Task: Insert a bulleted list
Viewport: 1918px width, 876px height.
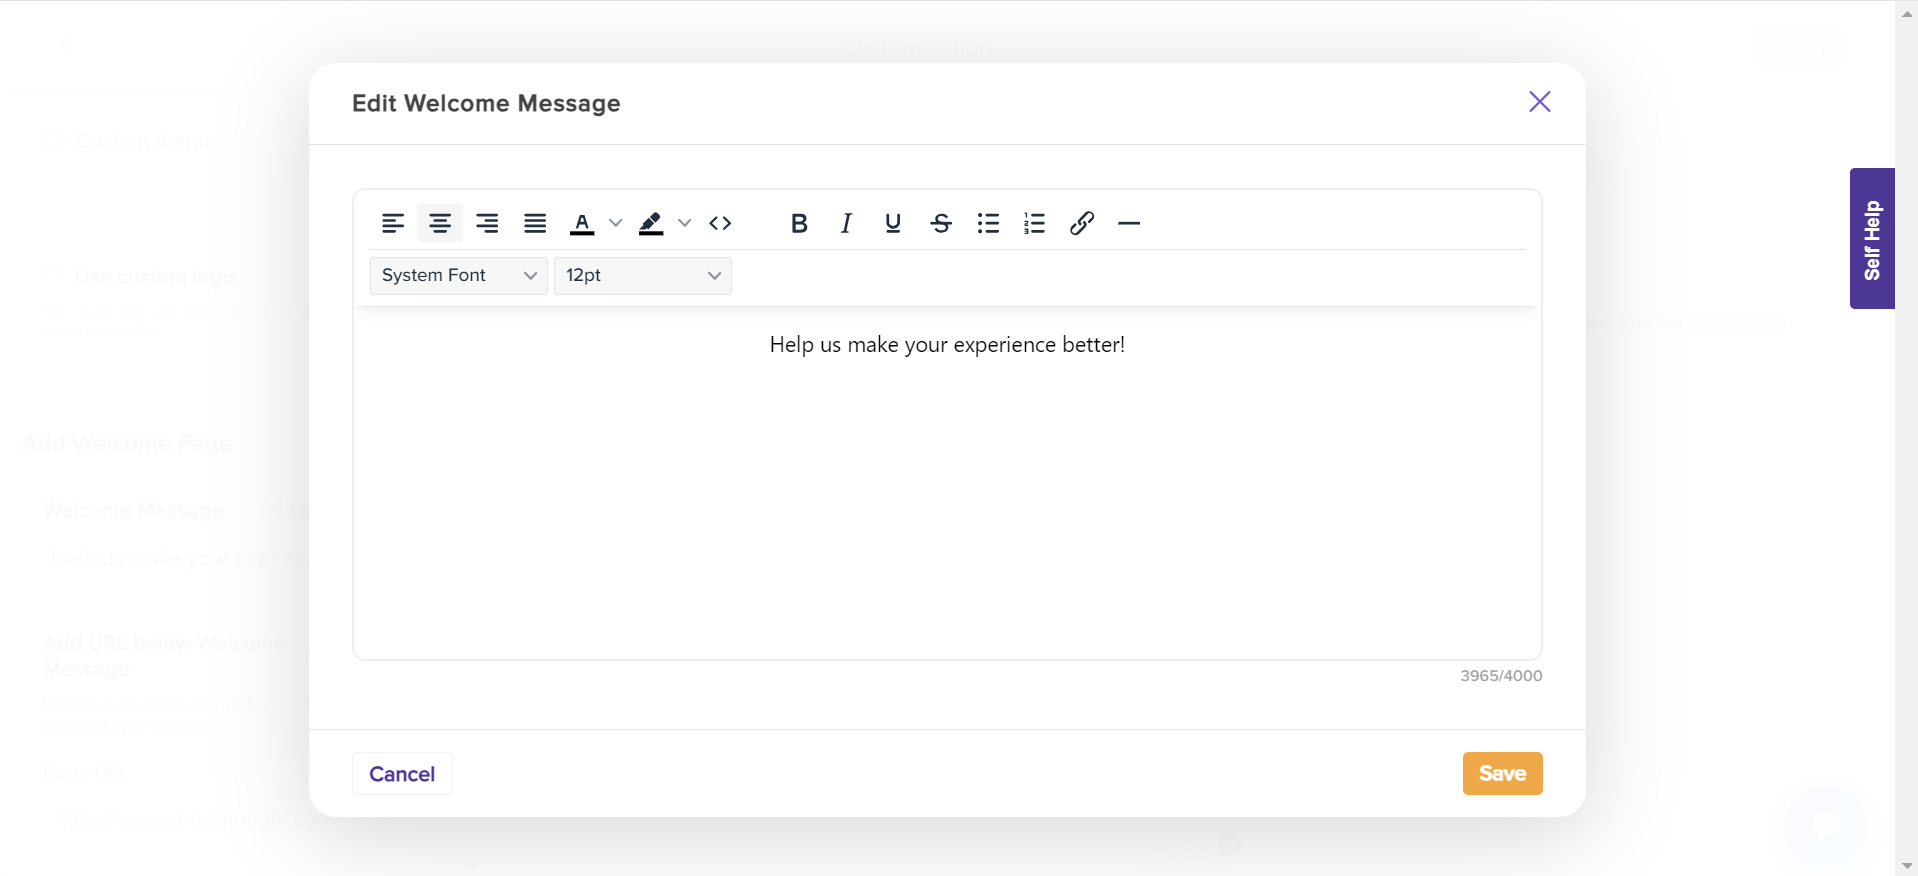Action: 988,223
